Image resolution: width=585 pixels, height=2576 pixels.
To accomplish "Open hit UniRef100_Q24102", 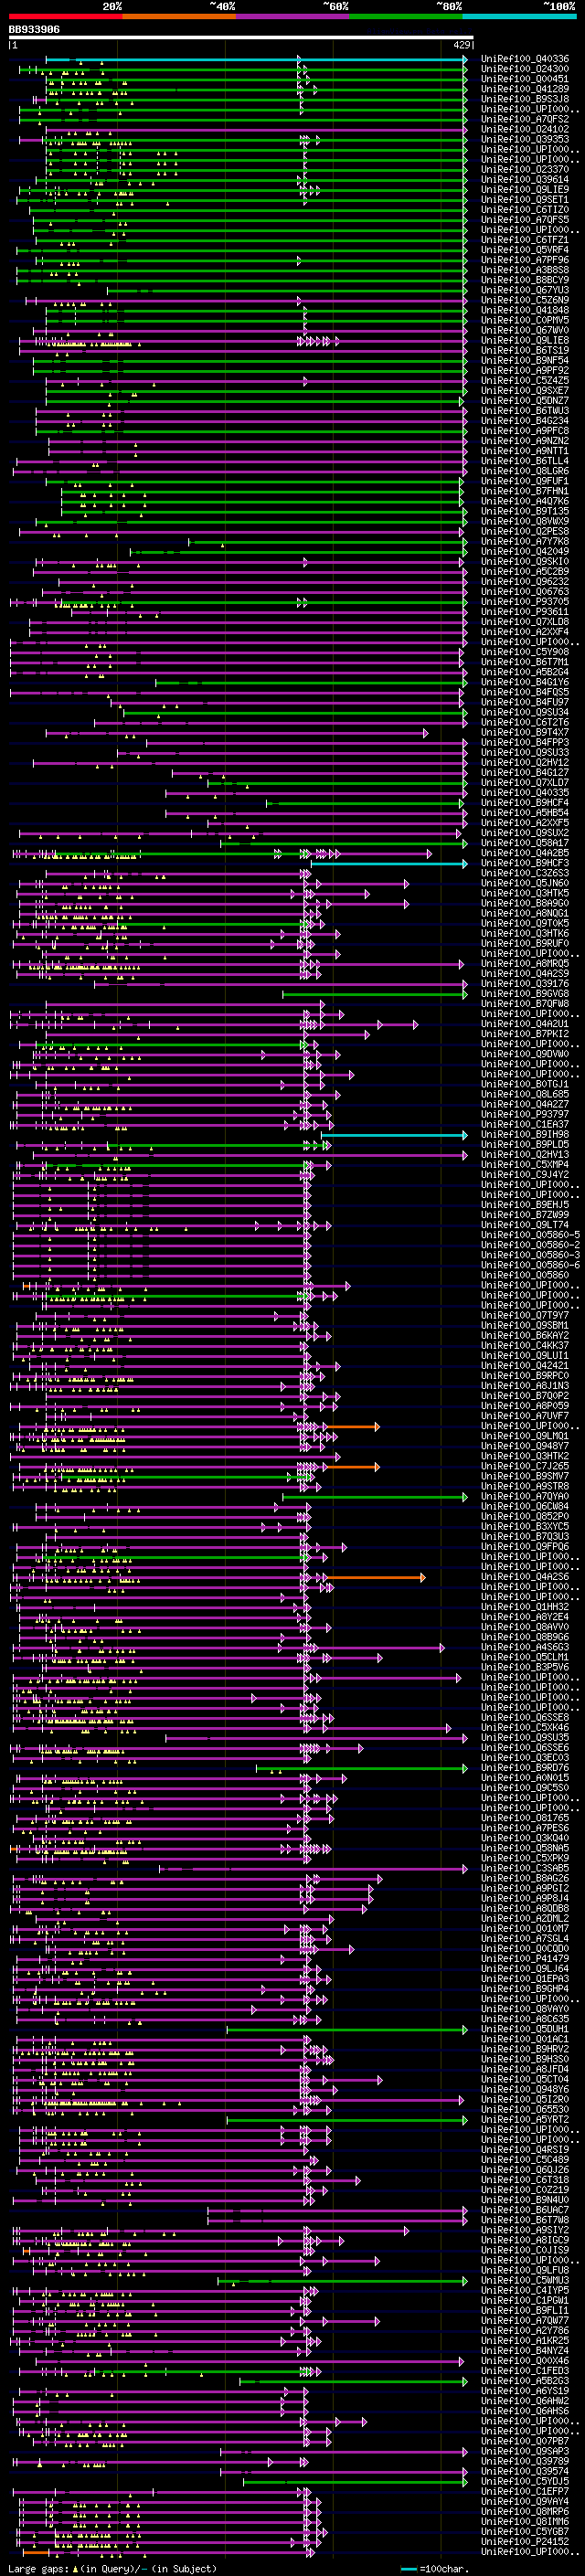I will pos(524,129).
